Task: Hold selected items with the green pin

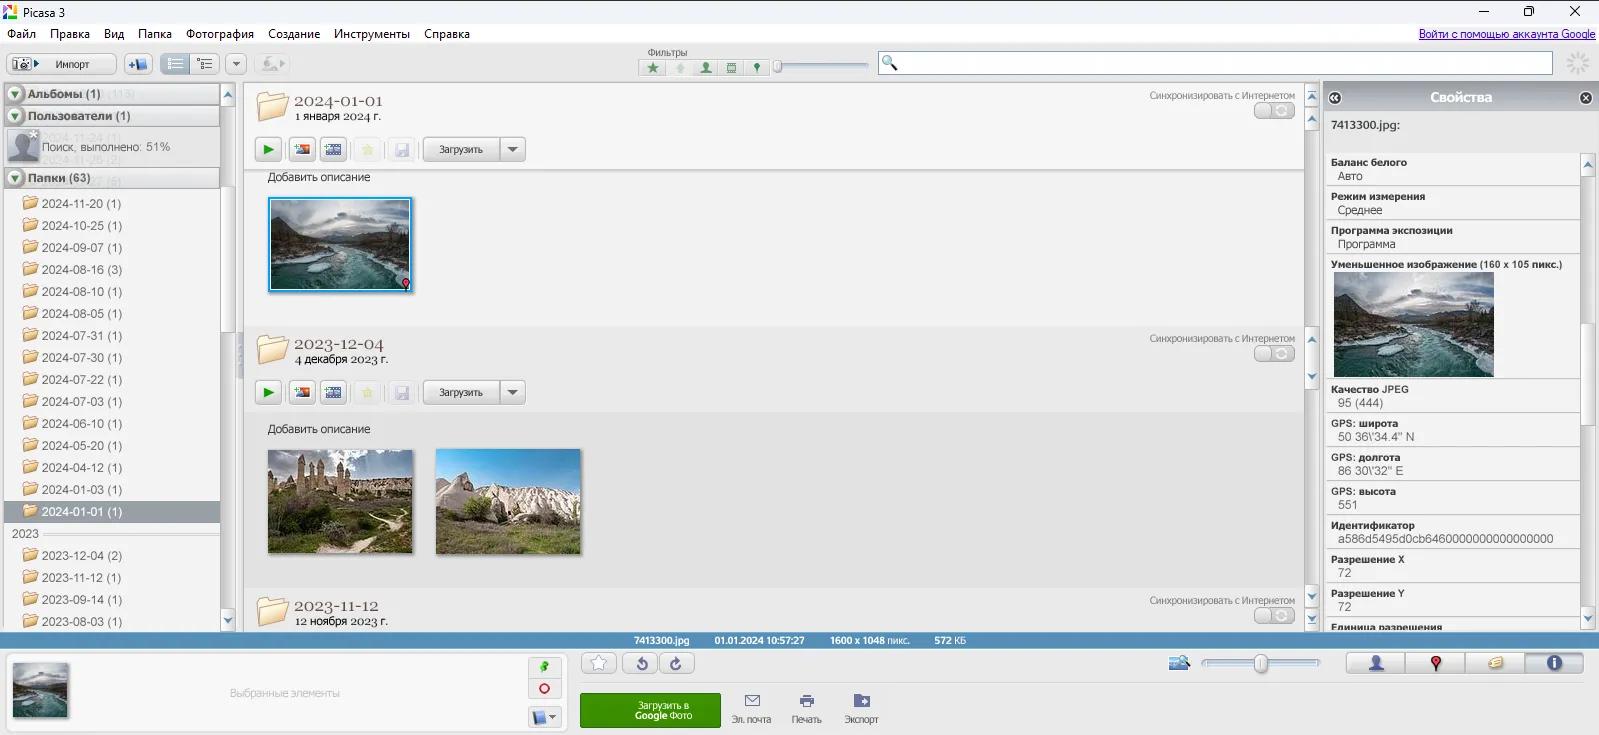Action: (544, 666)
